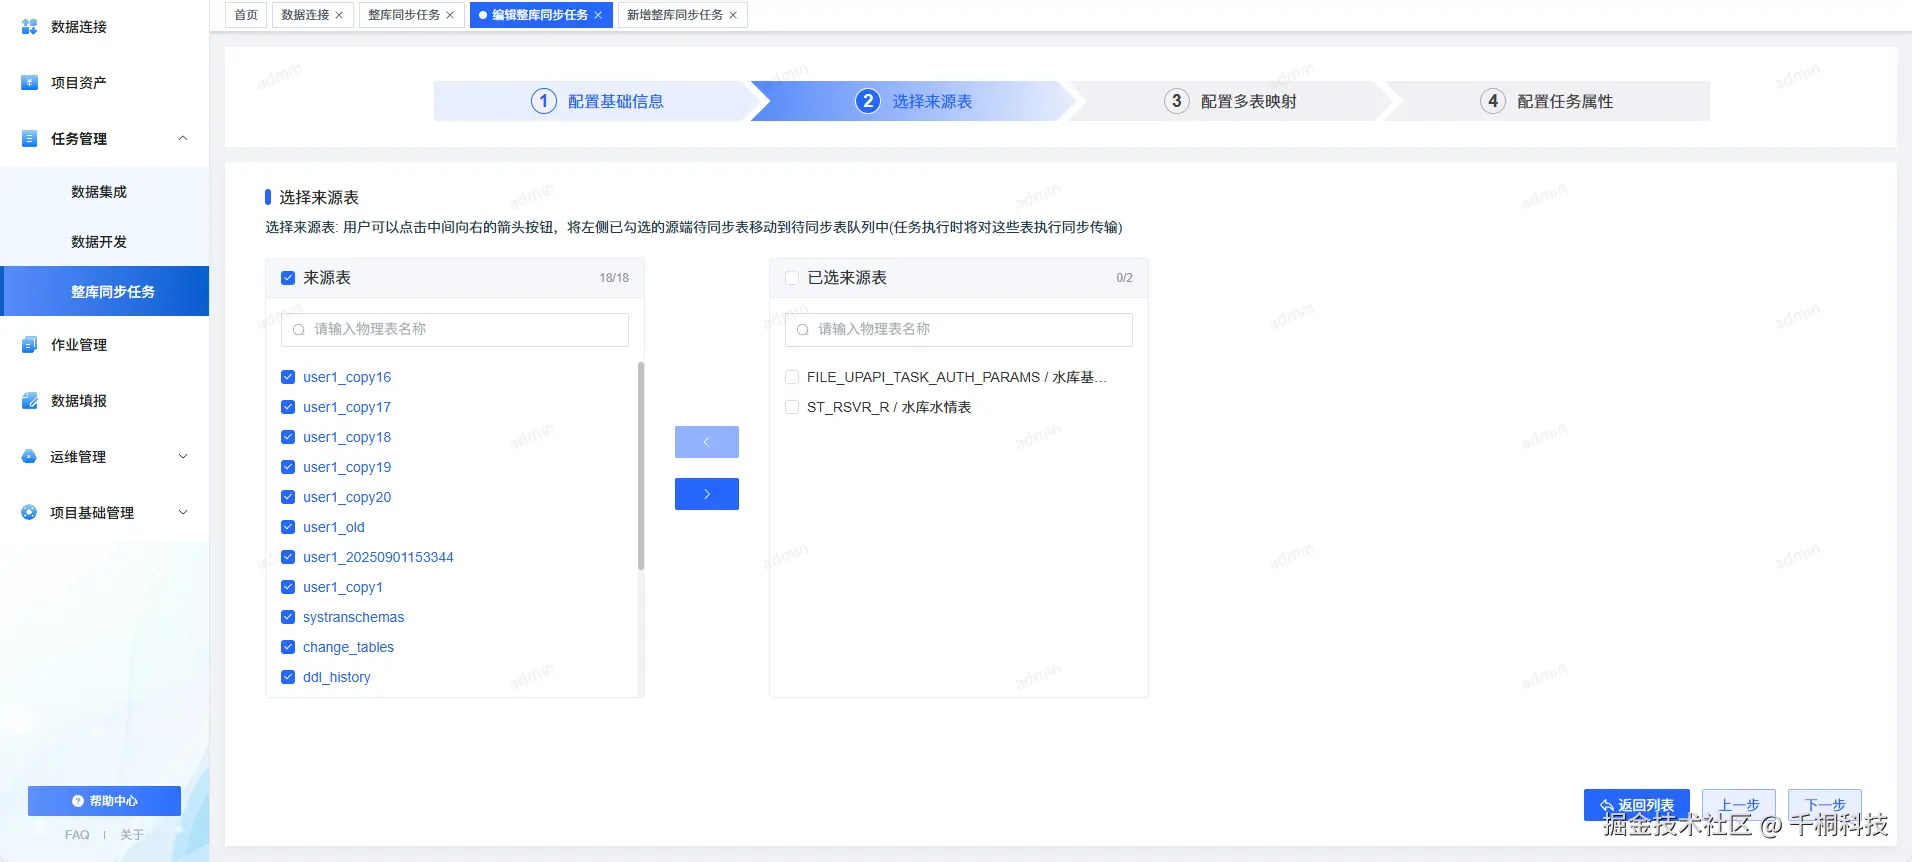Uncheck change_tables checkbox

(288, 647)
